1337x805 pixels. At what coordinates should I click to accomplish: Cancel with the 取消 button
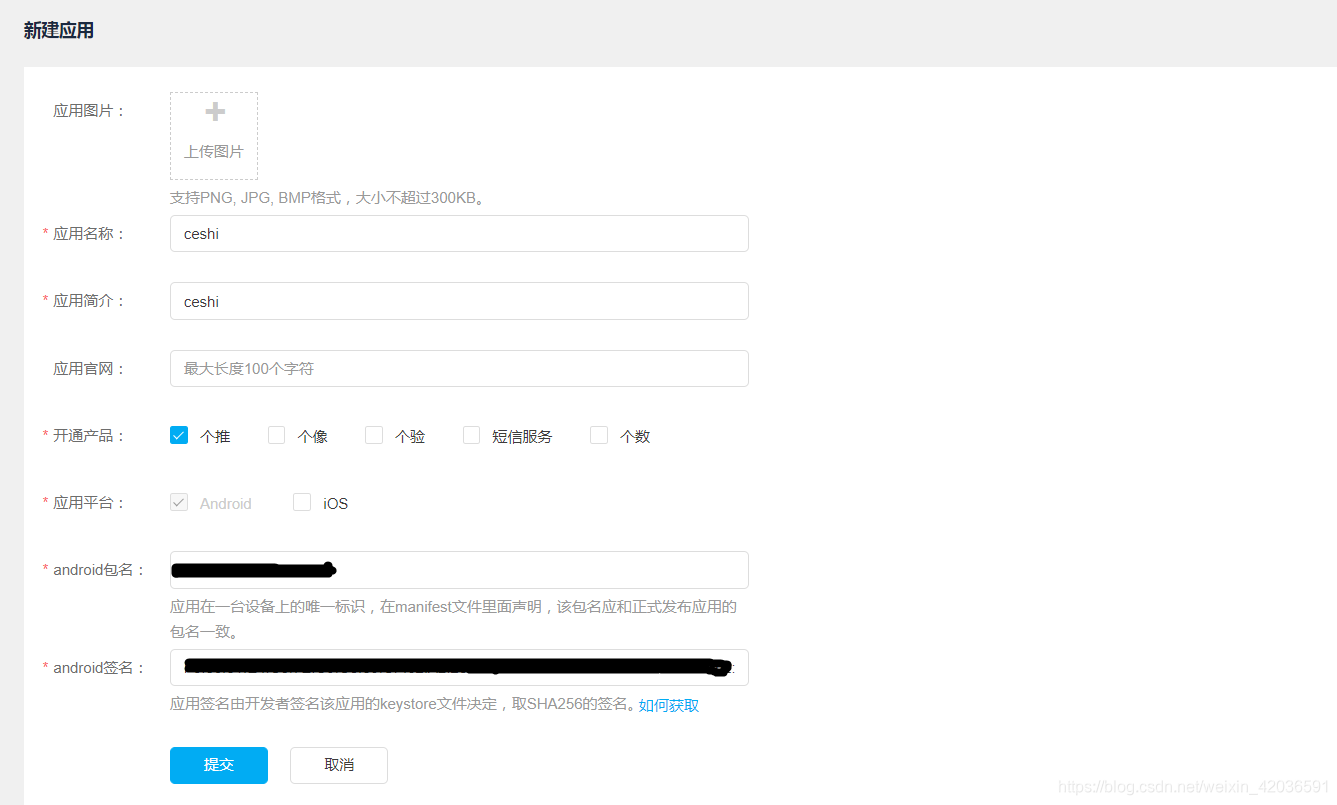click(339, 765)
